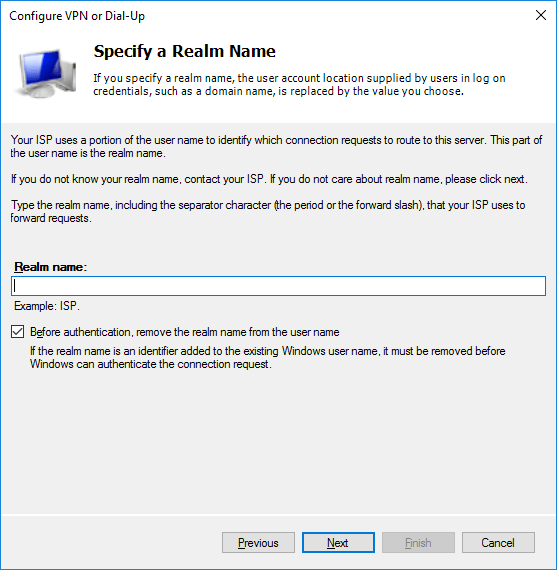The height and width of the screenshot is (570, 557).
Task: Close the Configure VPN or Dial-Up dialog
Action: 541,15
